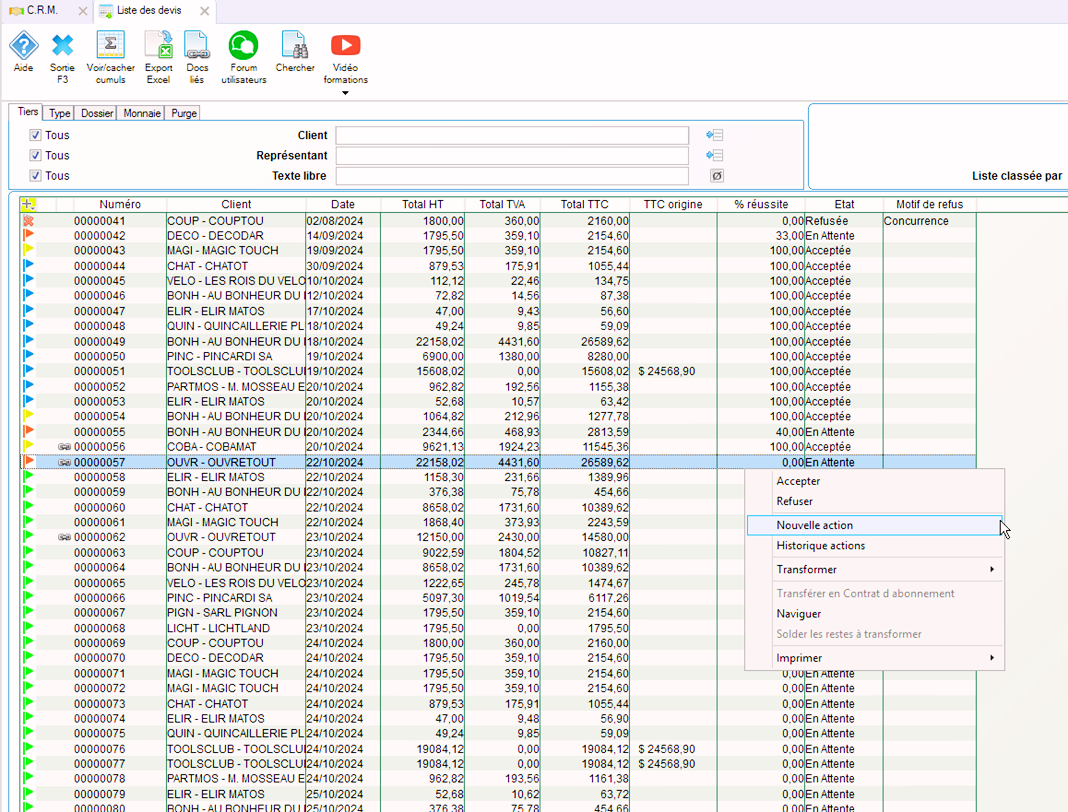The image size is (1068, 812).
Task: Toggle the Tous checkbox for Représentant
Action: pos(36,155)
